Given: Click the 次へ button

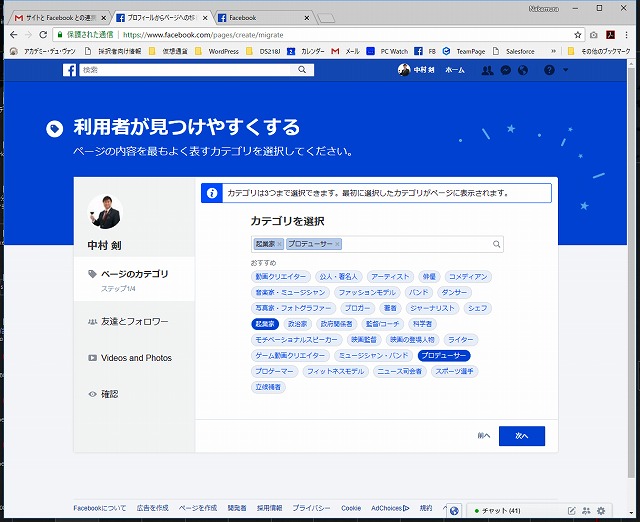Looking at the screenshot, I should [x=521, y=436].
